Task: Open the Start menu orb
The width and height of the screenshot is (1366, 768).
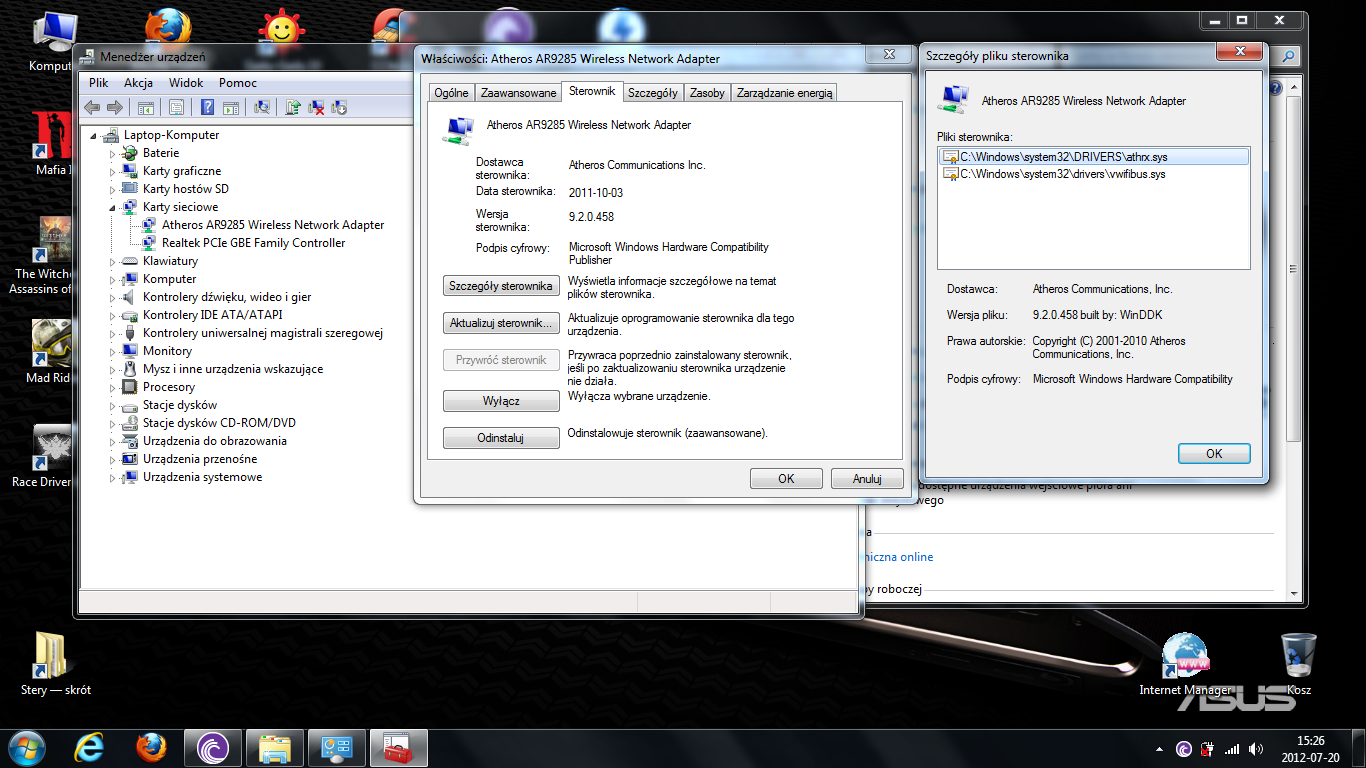Action: (27, 748)
